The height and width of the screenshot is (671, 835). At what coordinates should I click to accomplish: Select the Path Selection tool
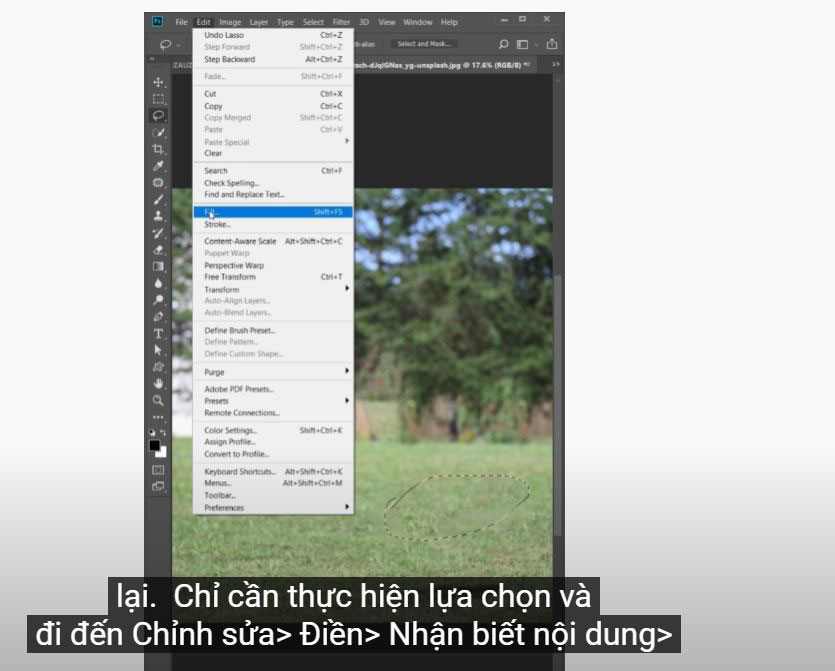point(158,350)
